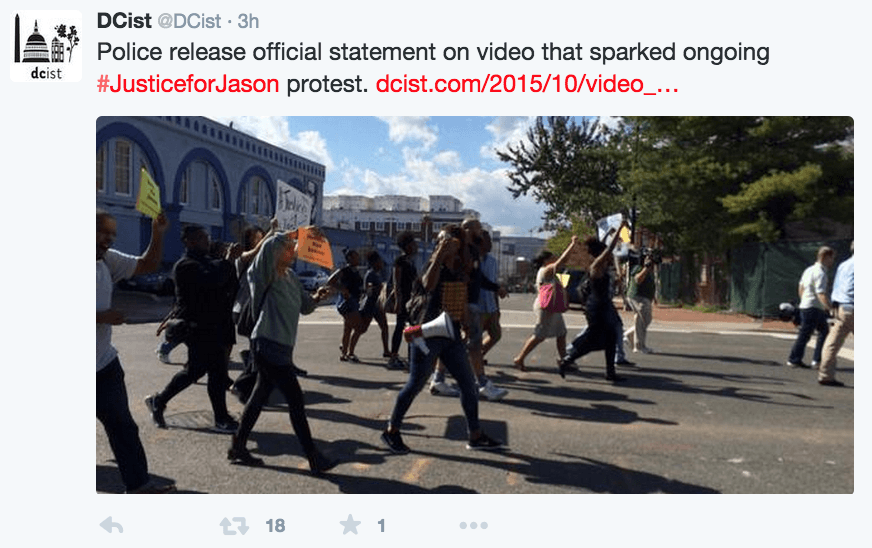The image size is (872, 548).
Task: Open the #JusticeforJason hashtag
Action: pyautogui.click(x=188, y=85)
